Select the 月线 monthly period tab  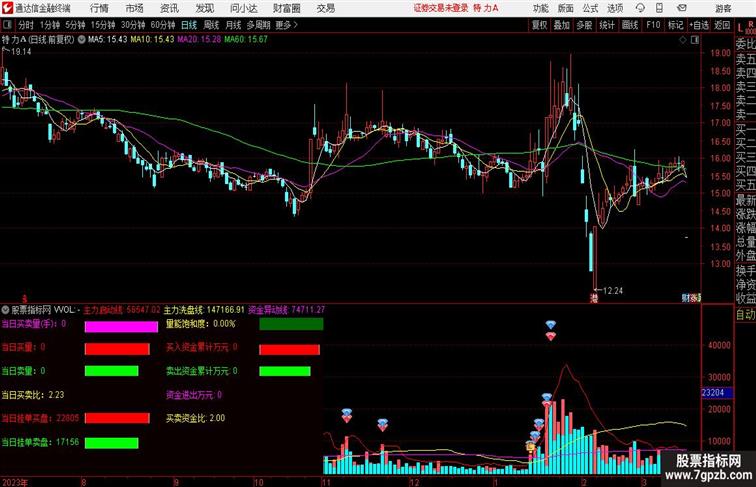tap(233, 25)
